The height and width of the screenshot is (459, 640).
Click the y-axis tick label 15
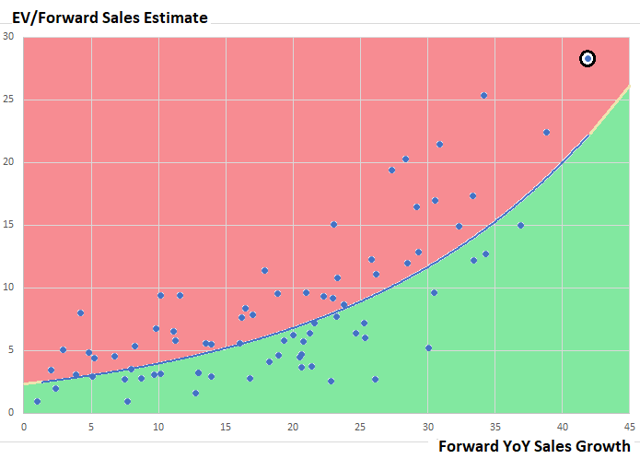pyautogui.click(x=9, y=225)
